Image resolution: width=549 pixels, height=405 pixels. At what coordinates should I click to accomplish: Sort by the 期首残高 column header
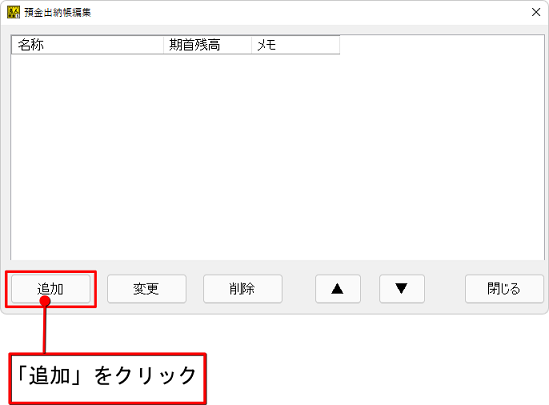point(207,45)
